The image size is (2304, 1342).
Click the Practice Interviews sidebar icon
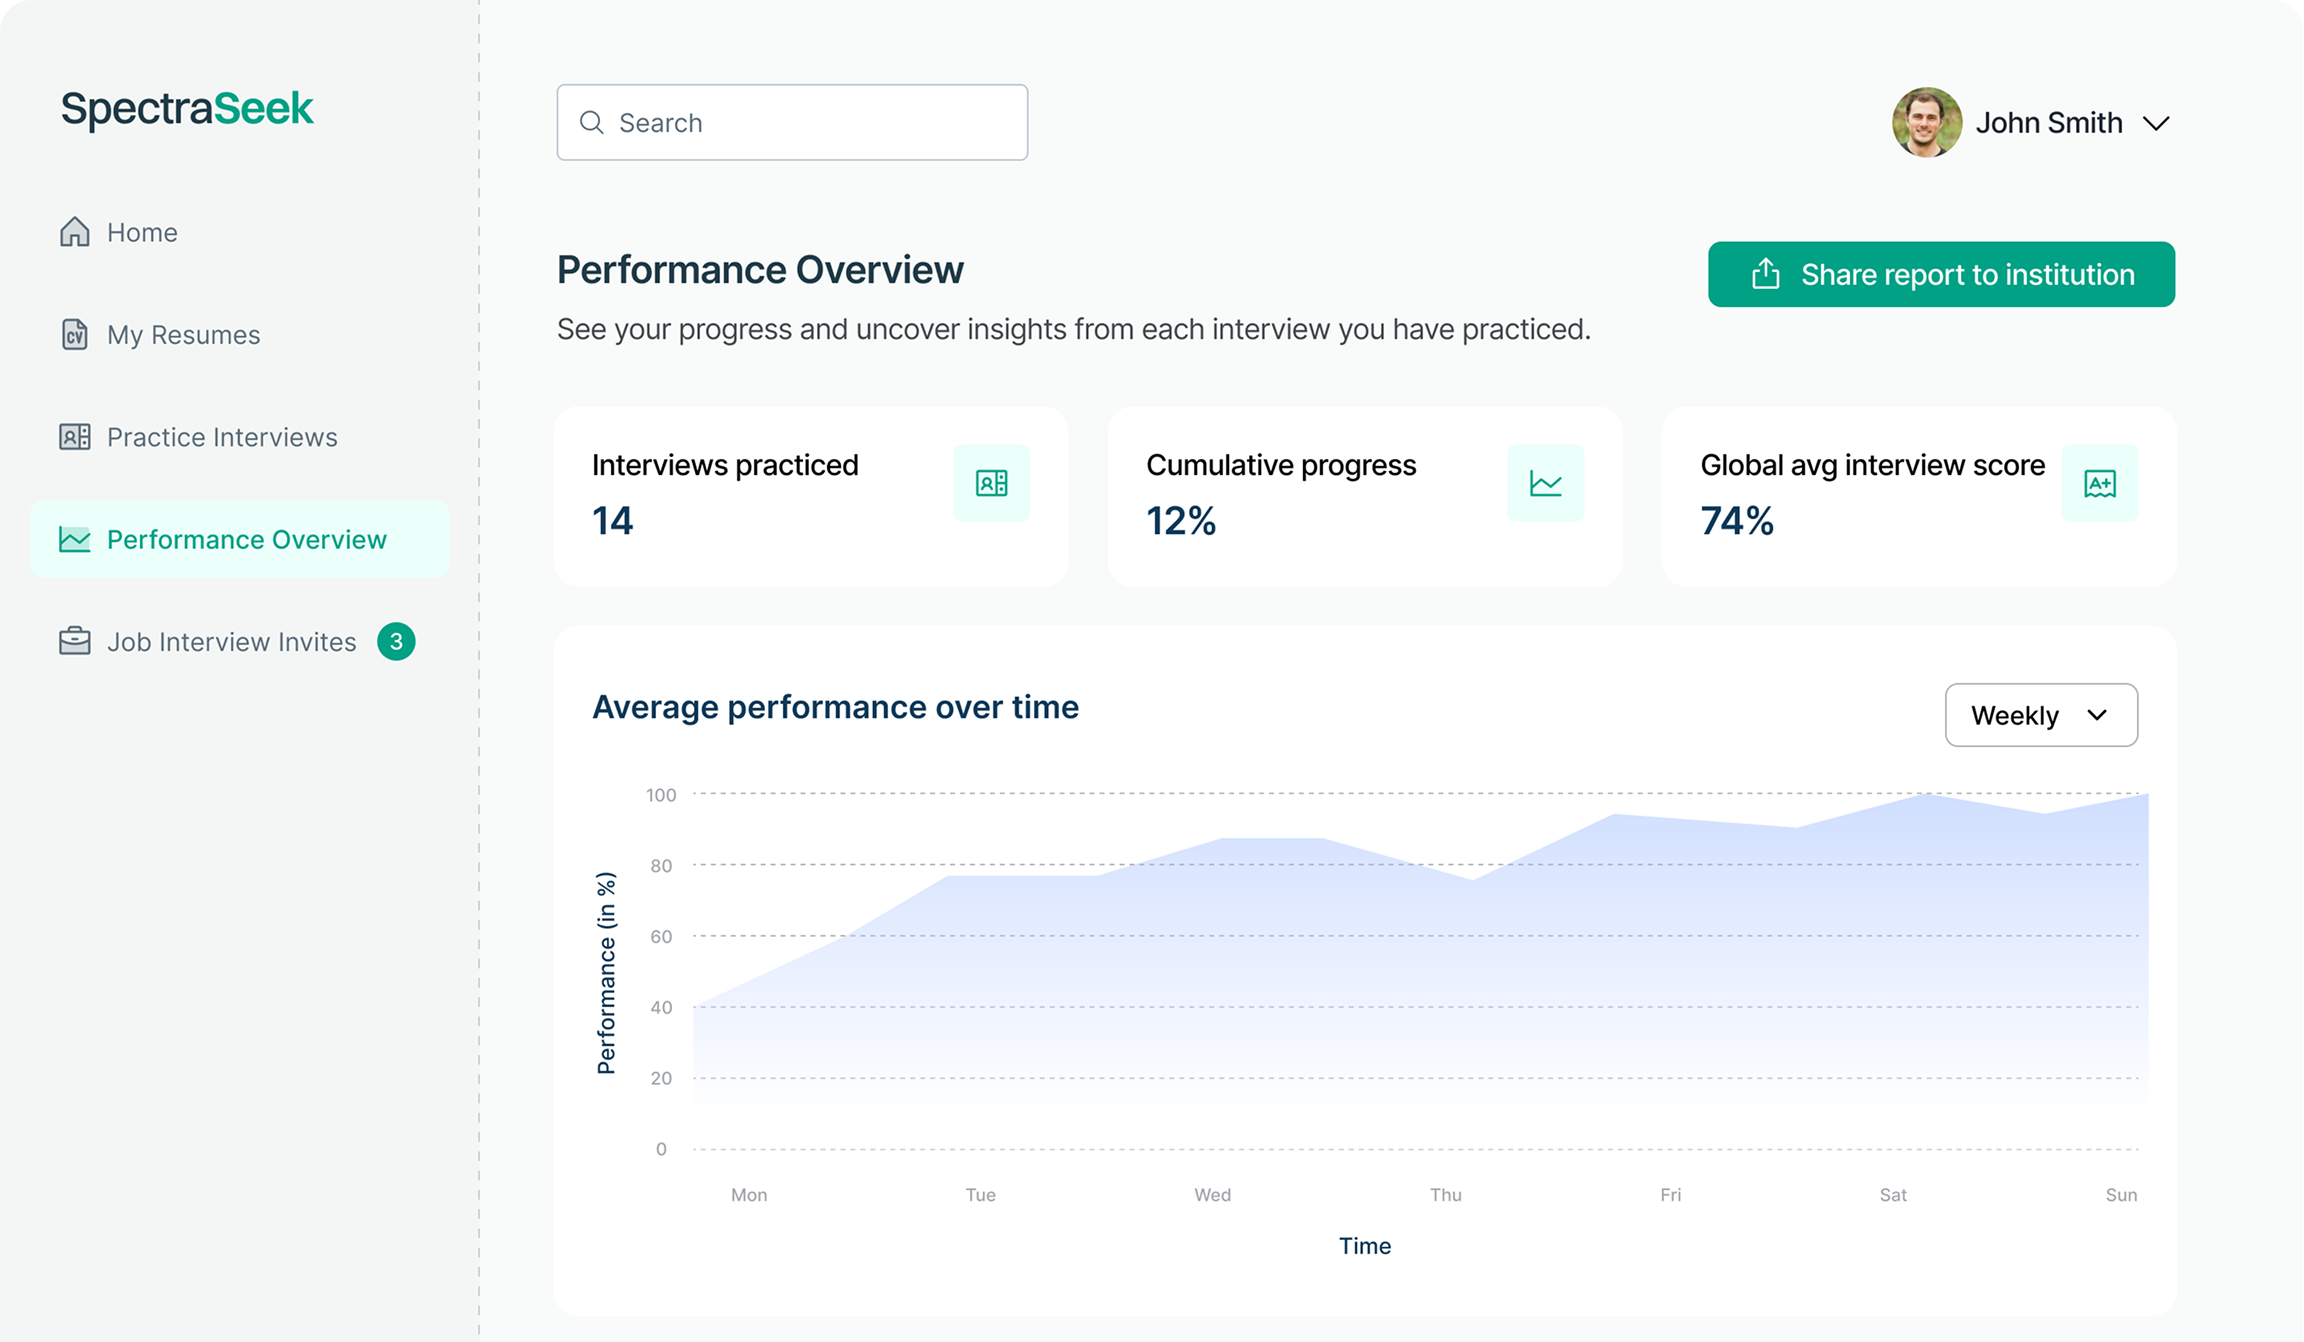click(x=75, y=437)
